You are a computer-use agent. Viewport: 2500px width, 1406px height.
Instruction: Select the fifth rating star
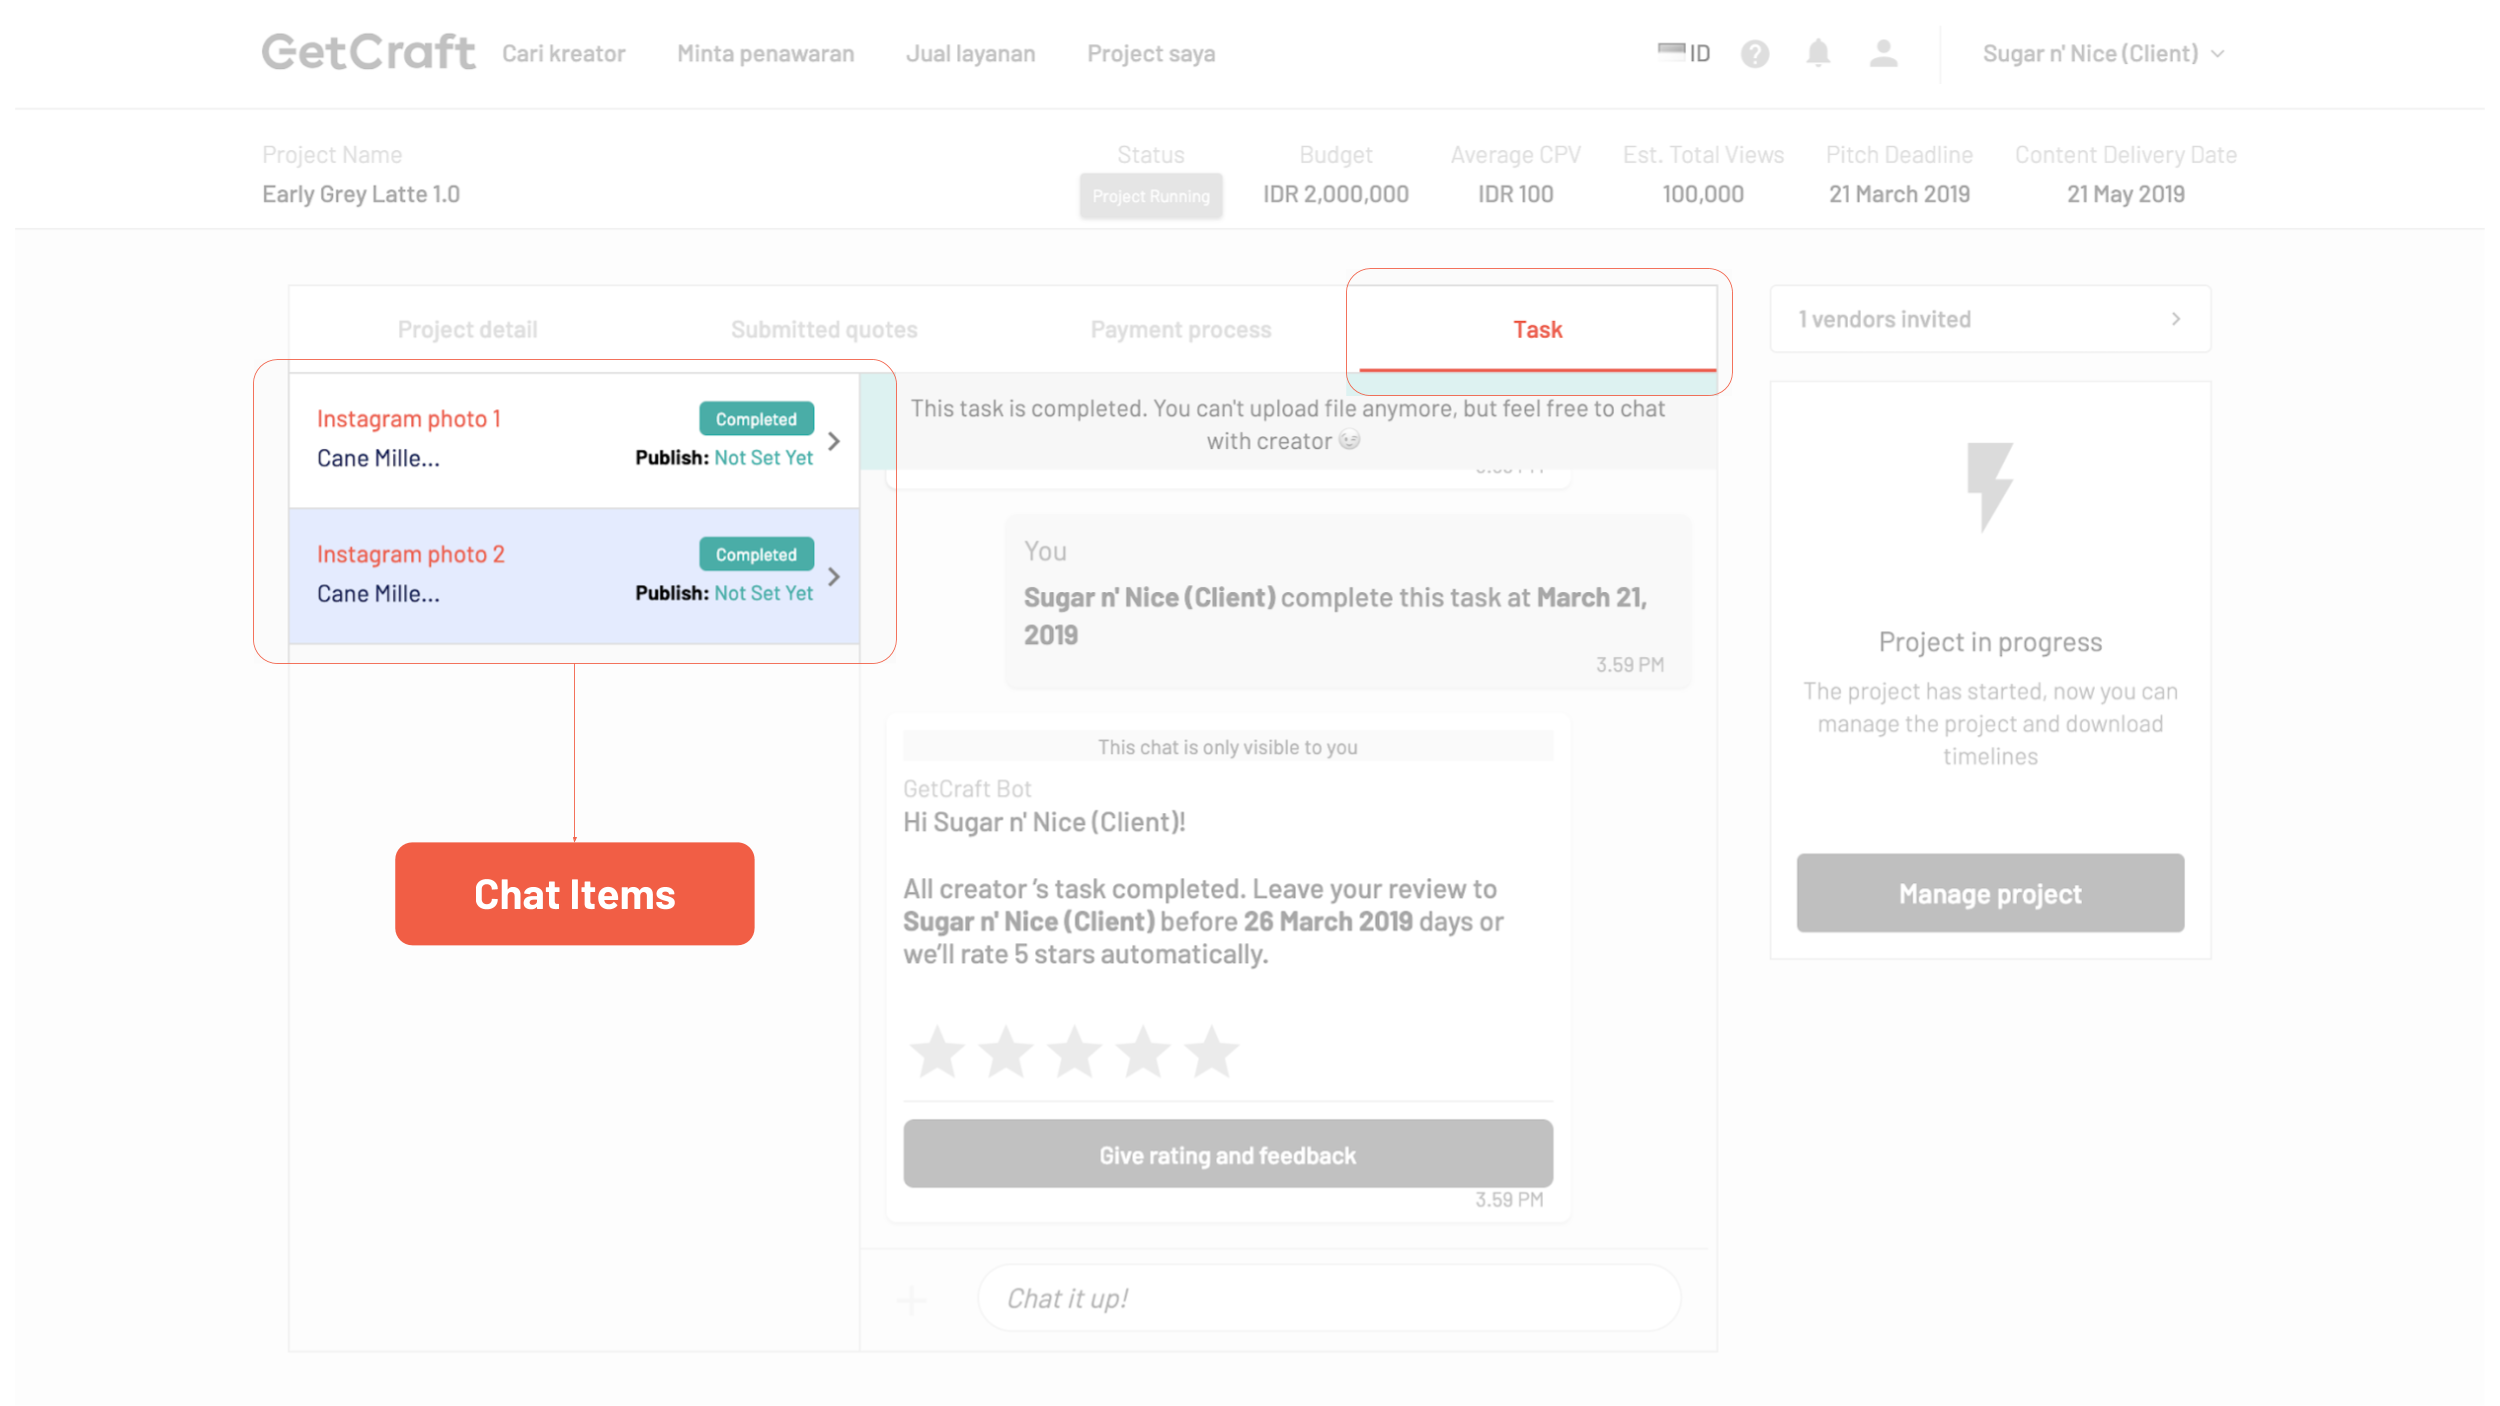pyautogui.click(x=1211, y=1051)
